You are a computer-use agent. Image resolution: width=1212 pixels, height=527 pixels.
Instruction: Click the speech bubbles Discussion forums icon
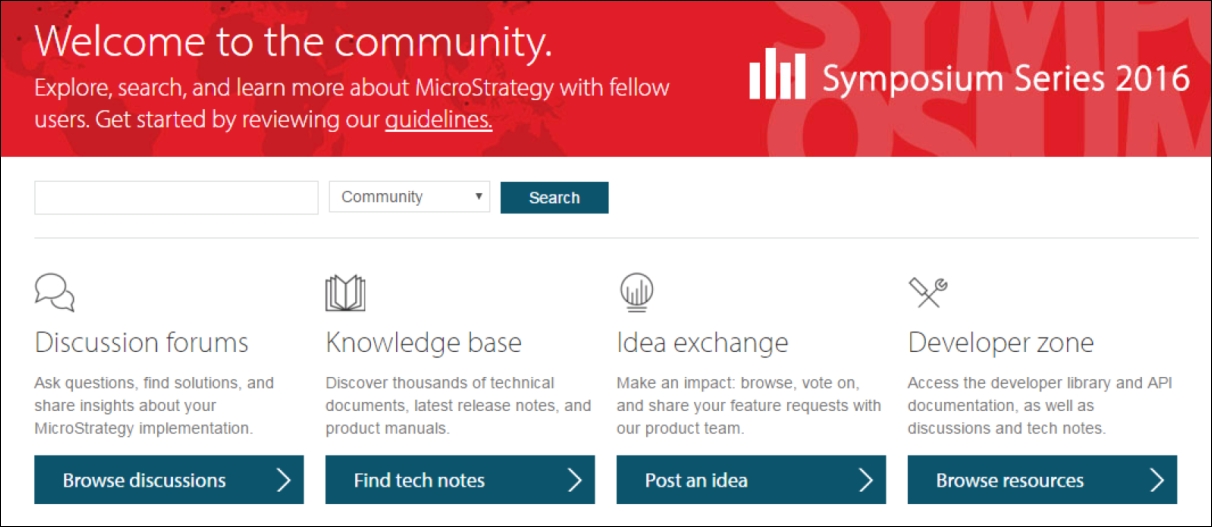[54, 291]
